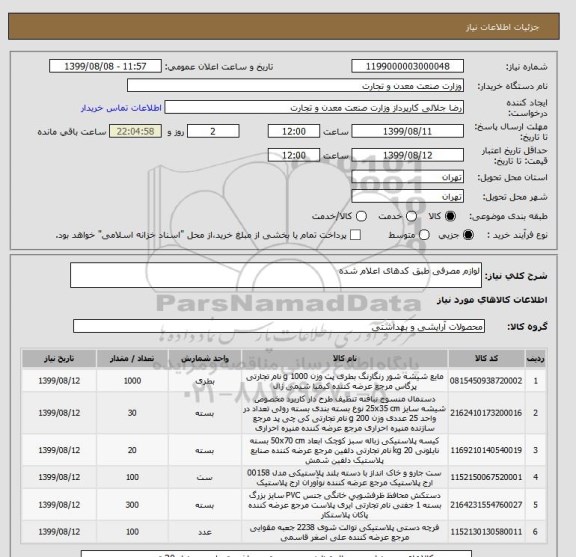Click the تاریخ نیاز column header

59,359
